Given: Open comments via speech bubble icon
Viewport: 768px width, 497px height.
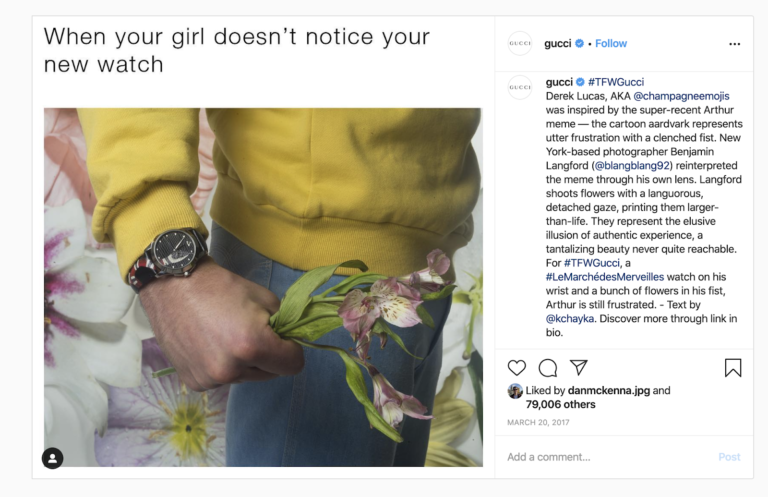Looking at the screenshot, I should point(548,368).
